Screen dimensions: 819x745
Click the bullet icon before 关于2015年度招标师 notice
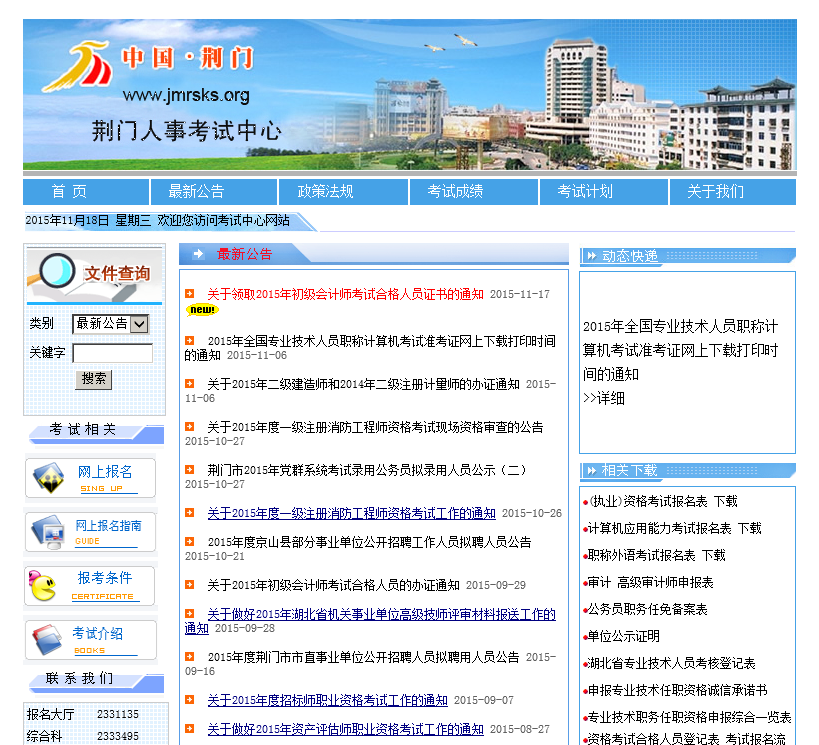[190, 700]
